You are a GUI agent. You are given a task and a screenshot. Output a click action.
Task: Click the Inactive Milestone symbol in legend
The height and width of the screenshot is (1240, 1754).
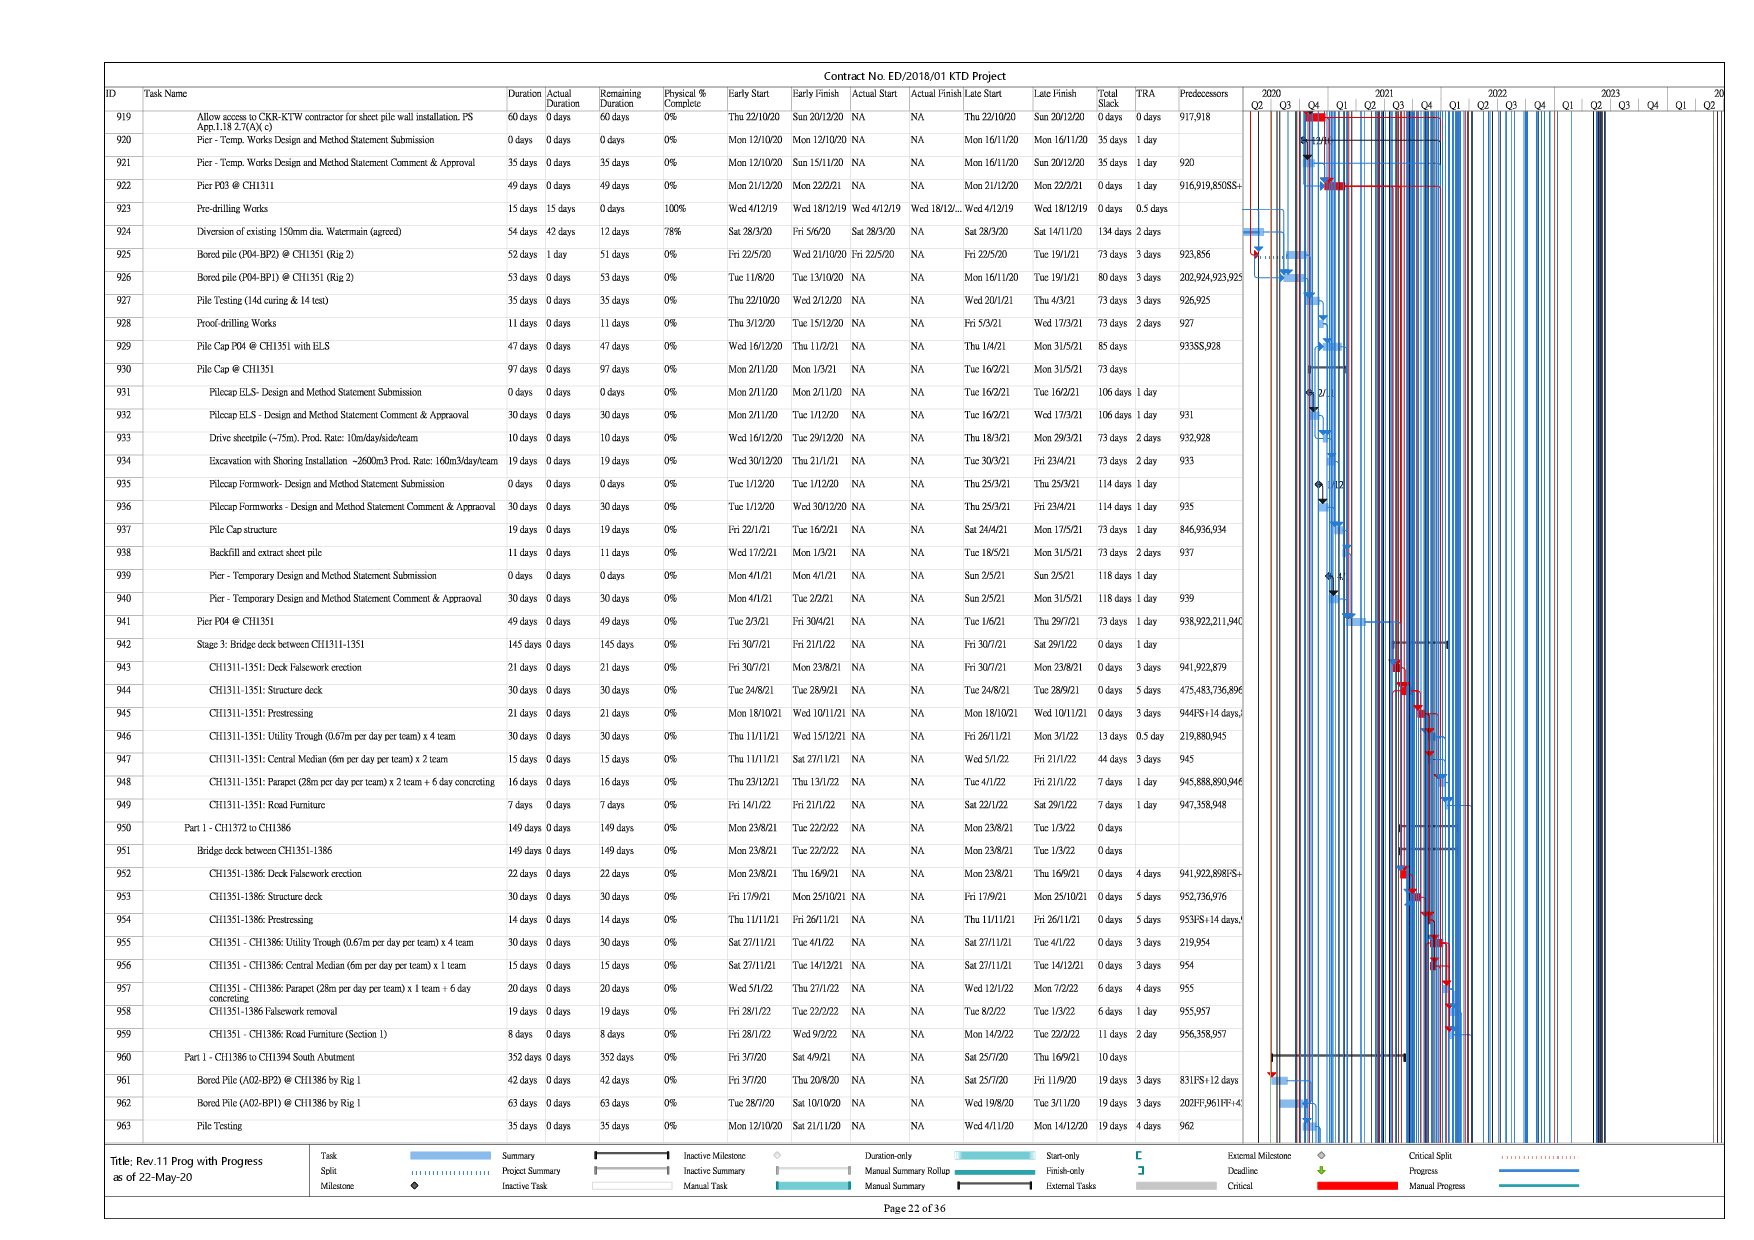click(777, 1156)
